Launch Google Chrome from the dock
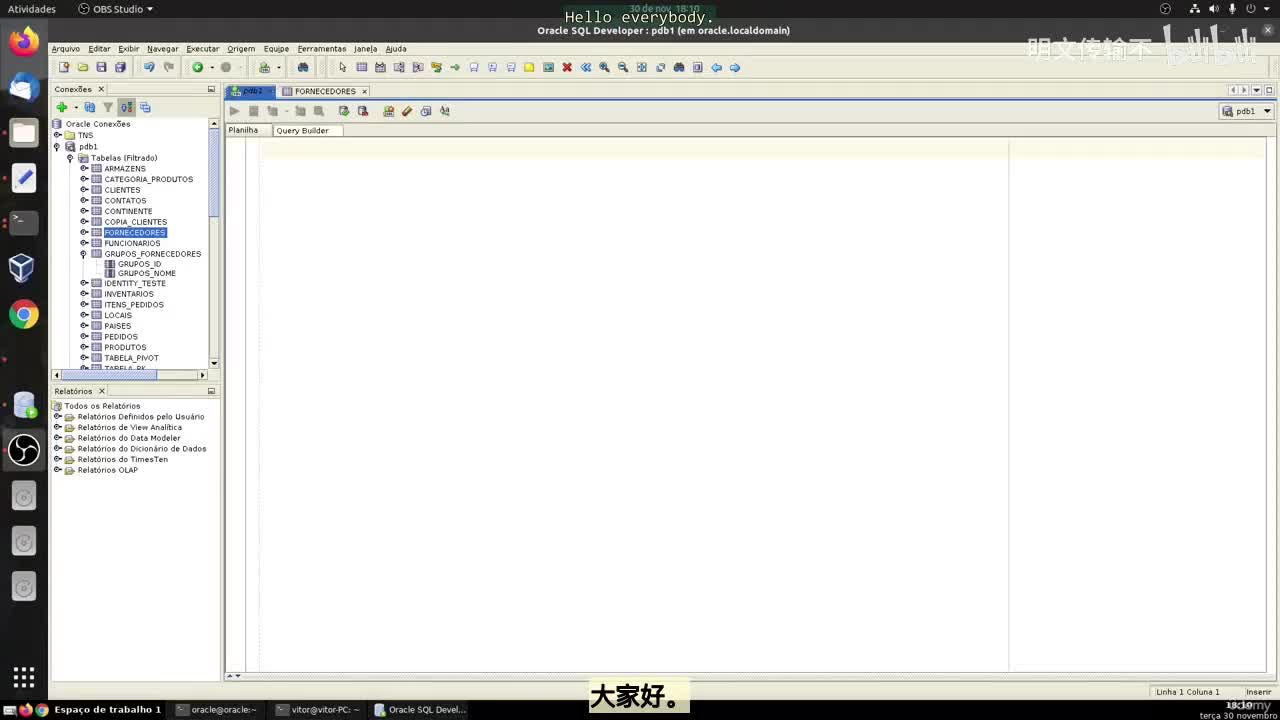The image size is (1280, 720). pyautogui.click(x=24, y=314)
